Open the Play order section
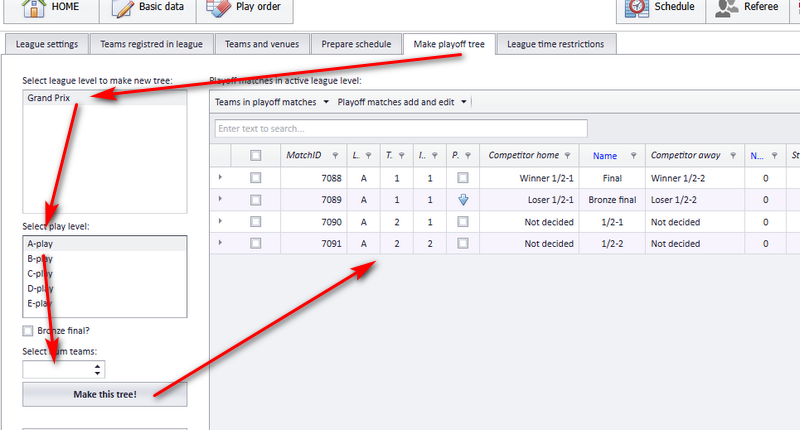800x430 pixels. pyautogui.click(x=244, y=9)
